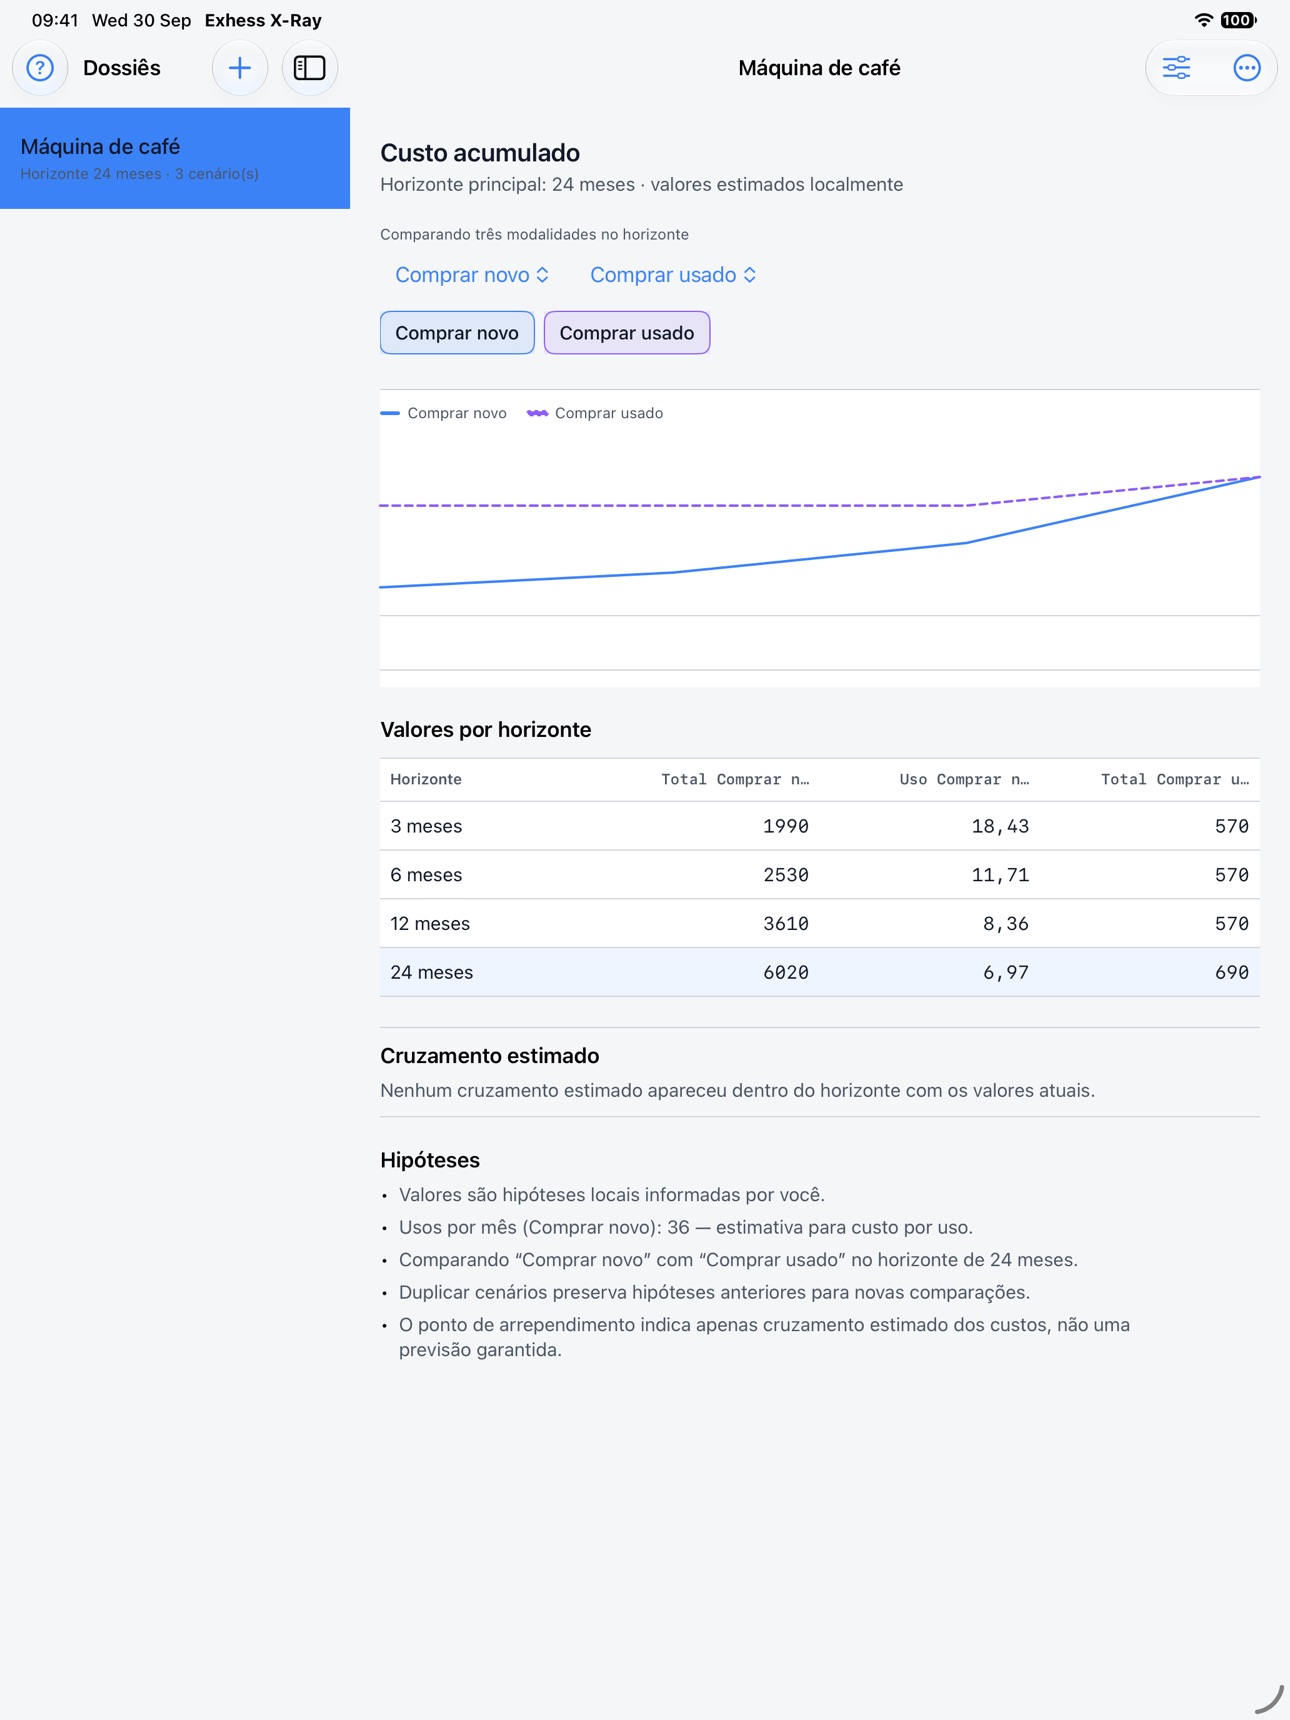Select the 12 meses row label
The image size is (1290, 1720).
[x=430, y=924]
